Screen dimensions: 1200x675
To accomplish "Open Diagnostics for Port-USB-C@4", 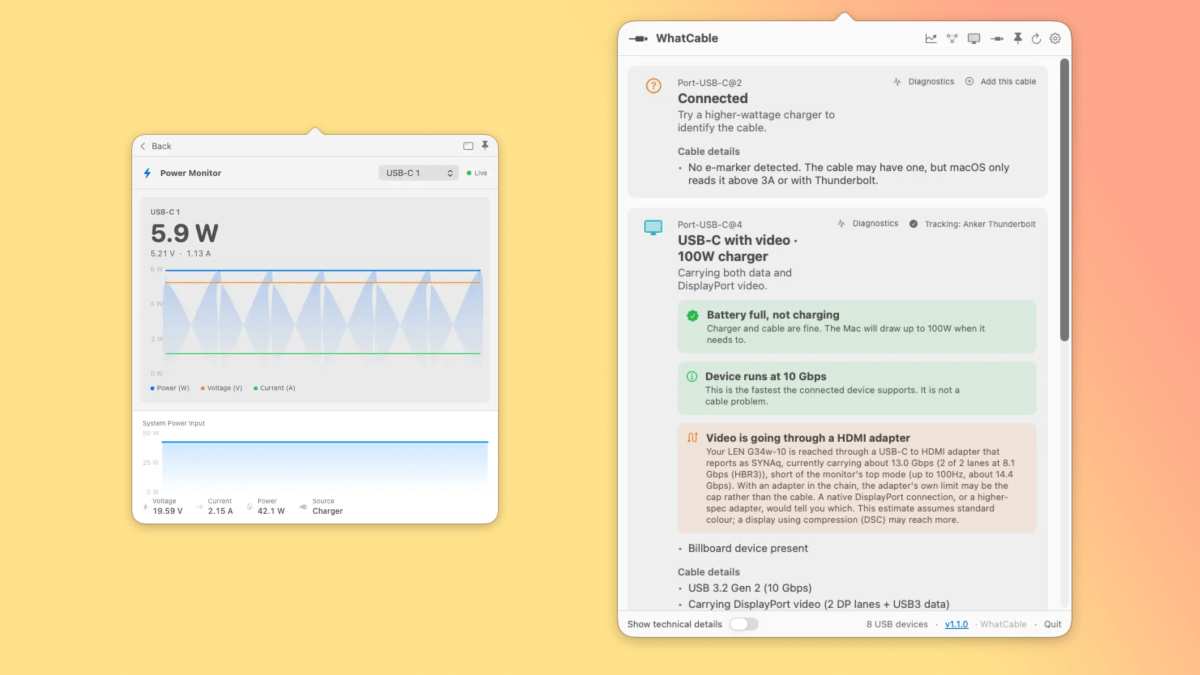I will coord(867,224).
